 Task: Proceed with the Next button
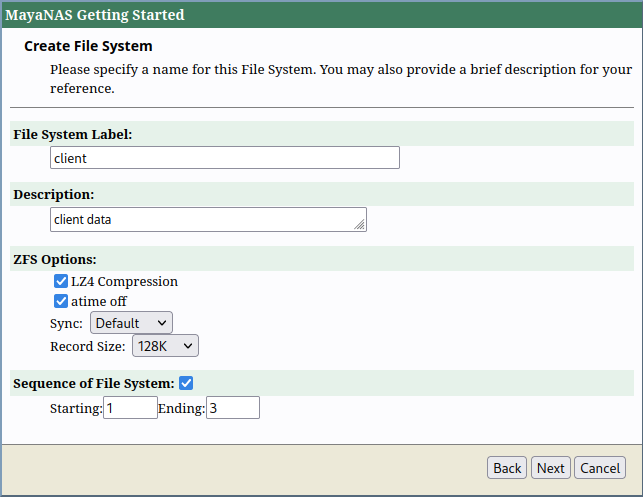[550, 468]
